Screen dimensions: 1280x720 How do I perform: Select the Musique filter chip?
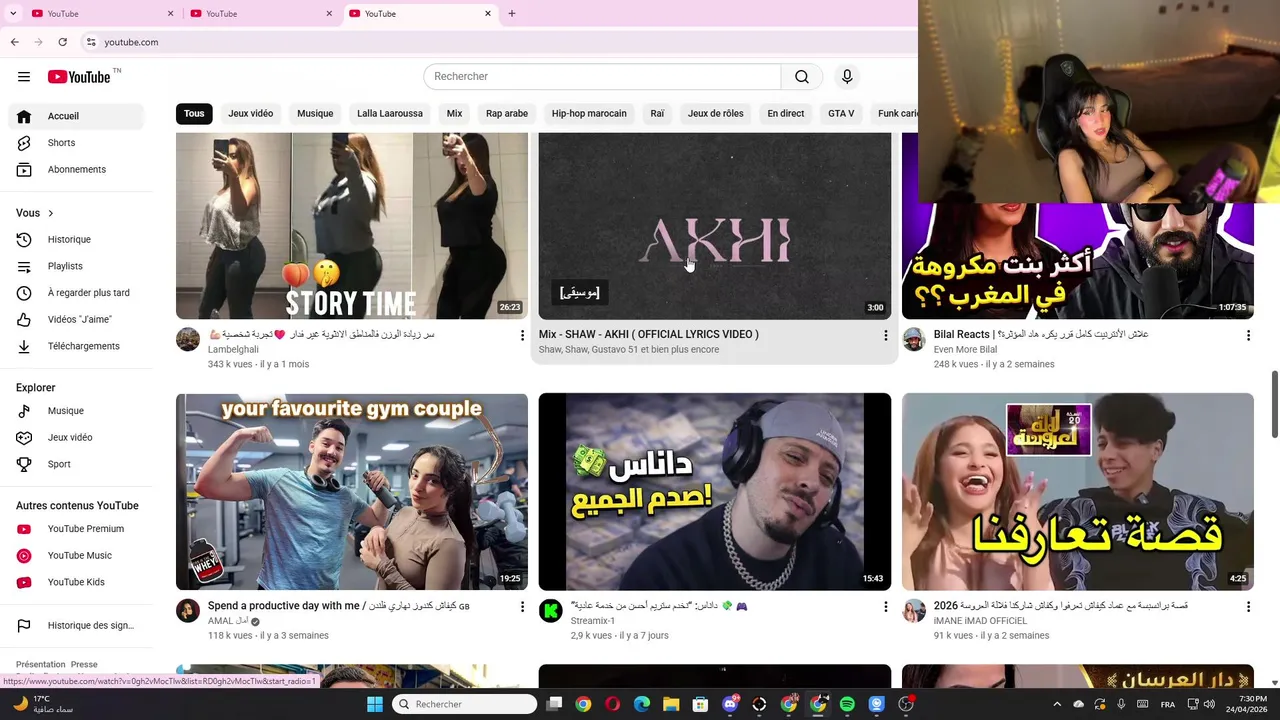click(x=315, y=114)
